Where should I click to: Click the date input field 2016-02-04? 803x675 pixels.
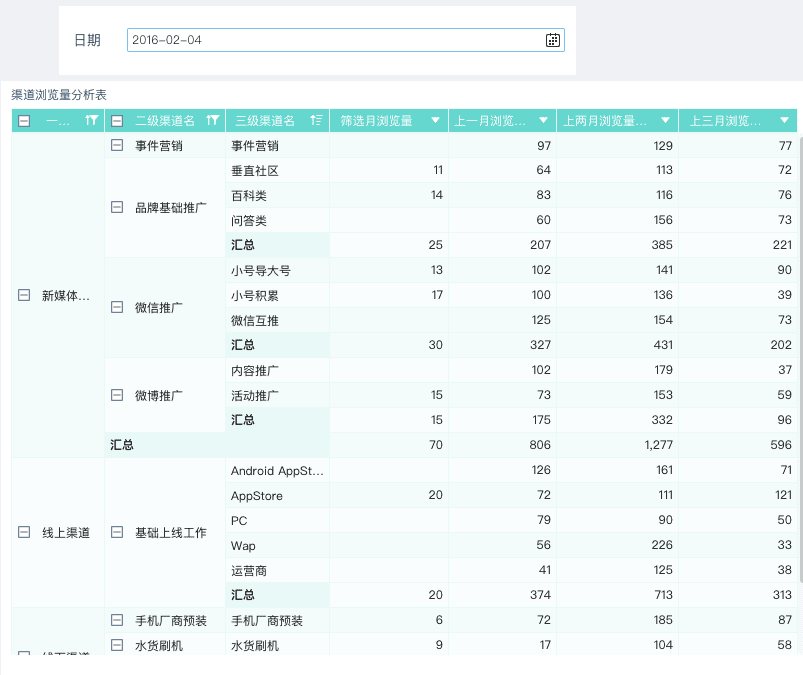(x=346, y=40)
